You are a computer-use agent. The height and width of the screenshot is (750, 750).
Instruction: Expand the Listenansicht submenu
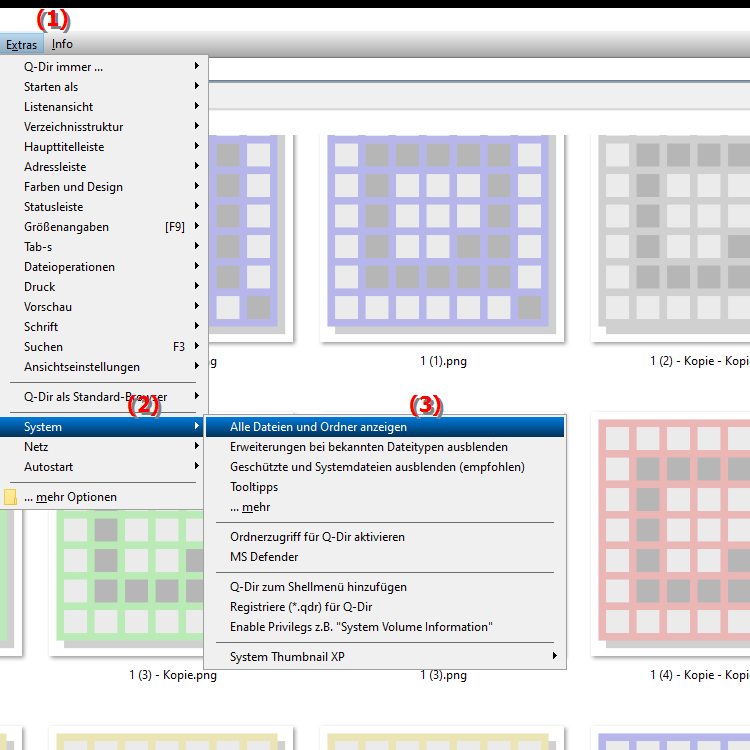click(58, 107)
